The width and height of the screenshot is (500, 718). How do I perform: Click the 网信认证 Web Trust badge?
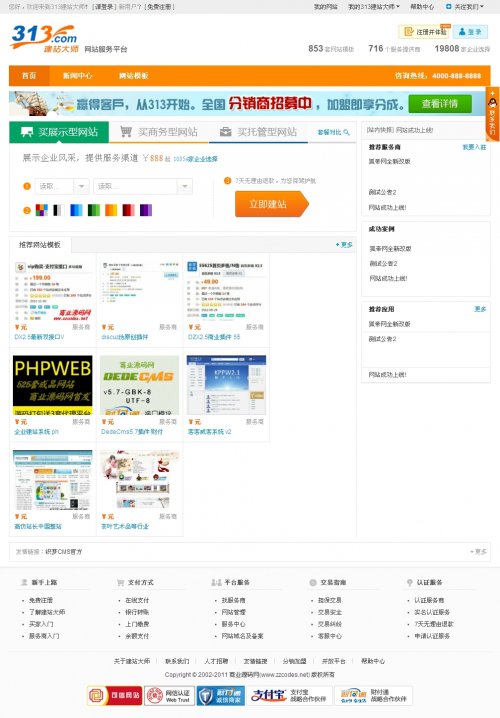tap(170, 696)
